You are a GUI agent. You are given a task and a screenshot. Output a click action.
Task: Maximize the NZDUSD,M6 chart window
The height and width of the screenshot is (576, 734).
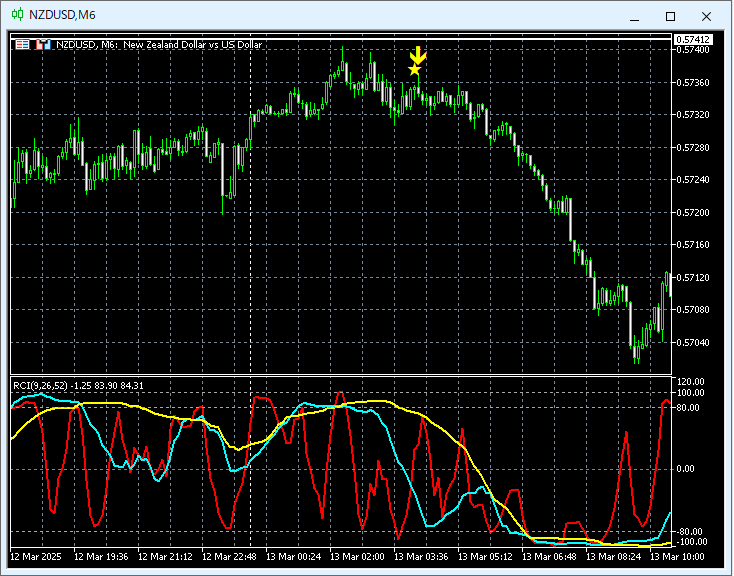pos(670,16)
